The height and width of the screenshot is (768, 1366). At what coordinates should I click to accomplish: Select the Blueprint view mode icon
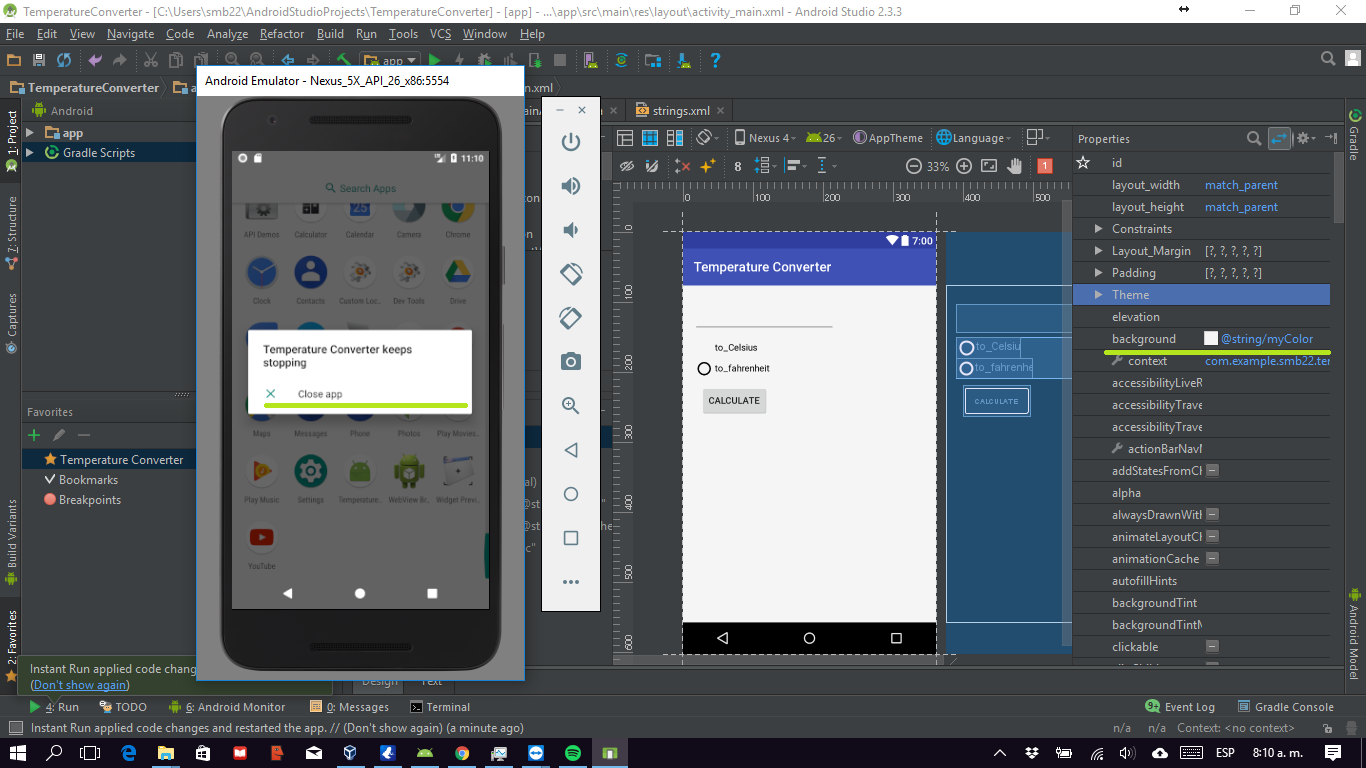(x=649, y=138)
